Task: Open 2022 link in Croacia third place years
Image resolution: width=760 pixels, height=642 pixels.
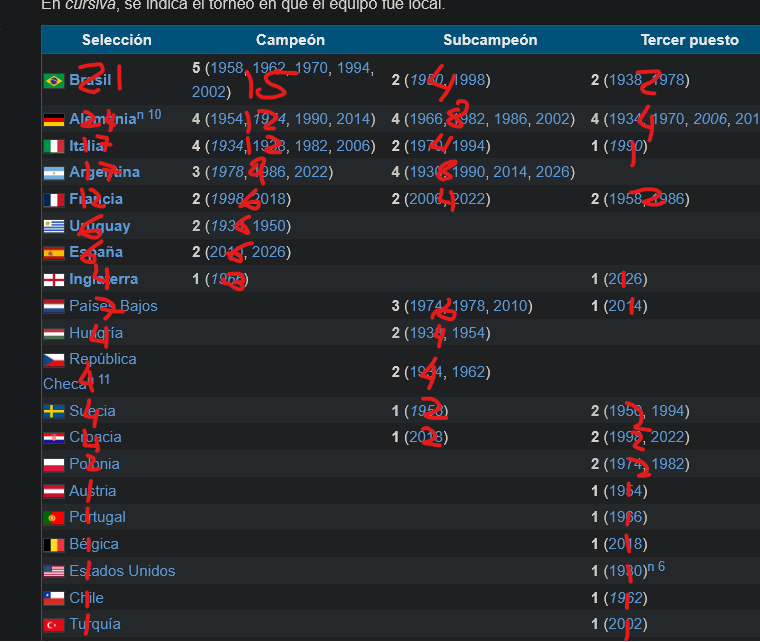Action: point(667,437)
